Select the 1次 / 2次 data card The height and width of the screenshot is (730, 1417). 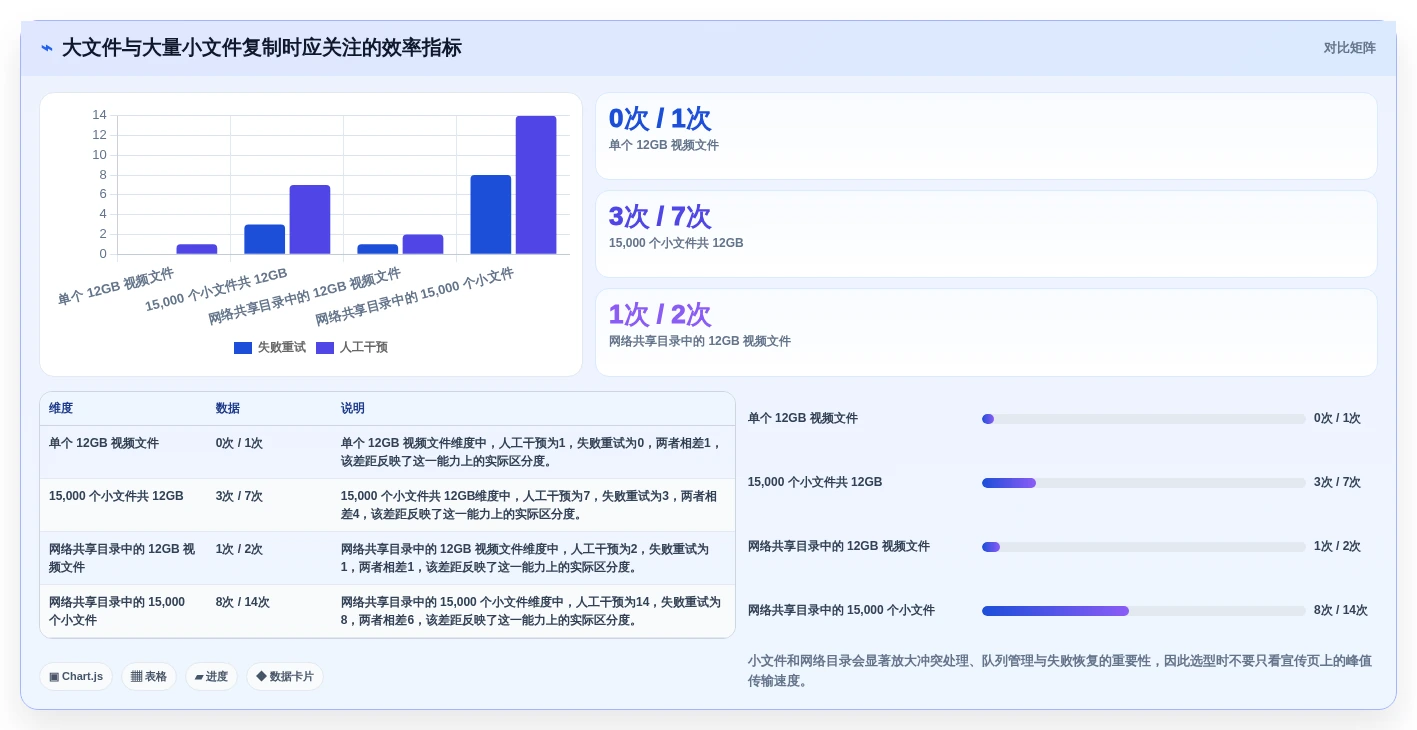[986, 332]
